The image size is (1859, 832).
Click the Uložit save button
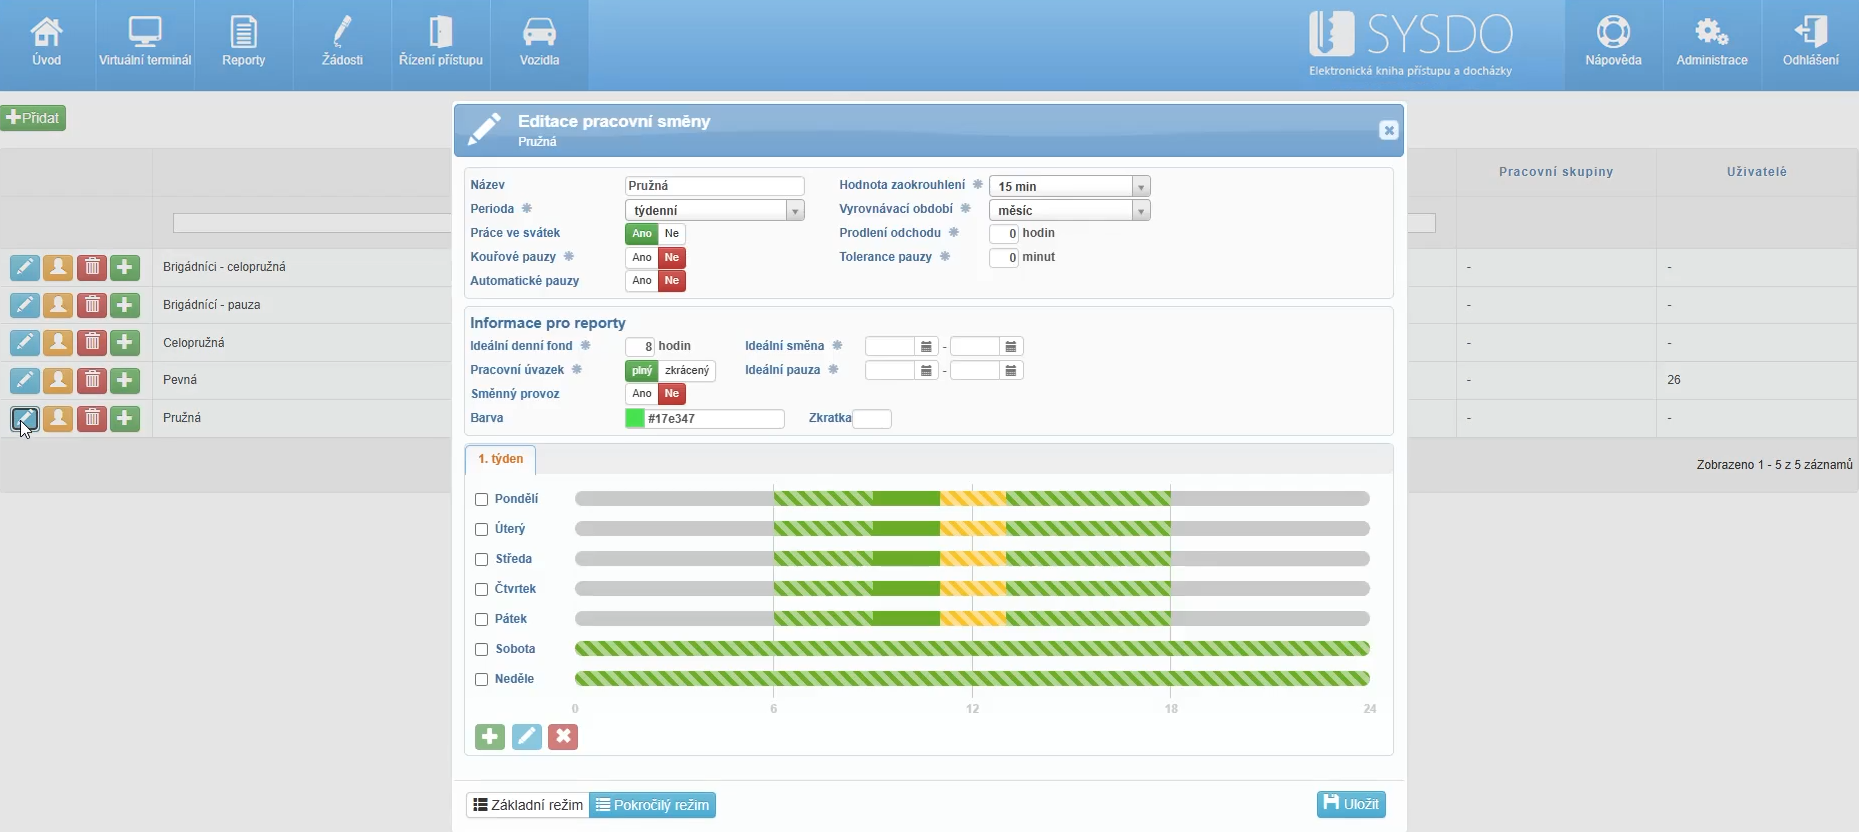(x=1350, y=804)
